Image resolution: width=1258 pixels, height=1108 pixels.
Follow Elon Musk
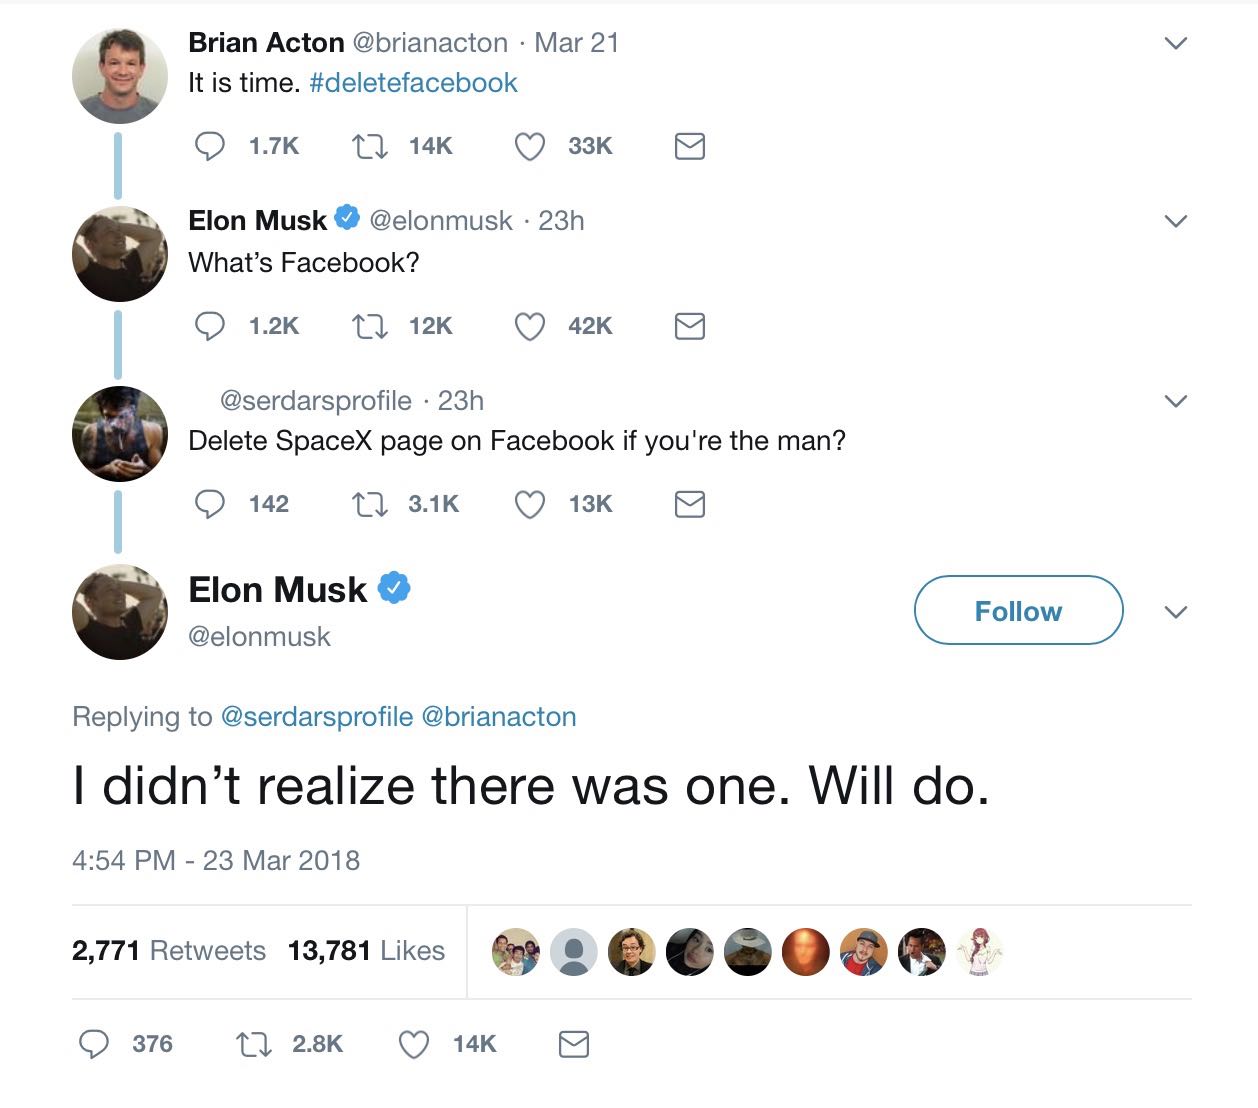click(x=1018, y=611)
